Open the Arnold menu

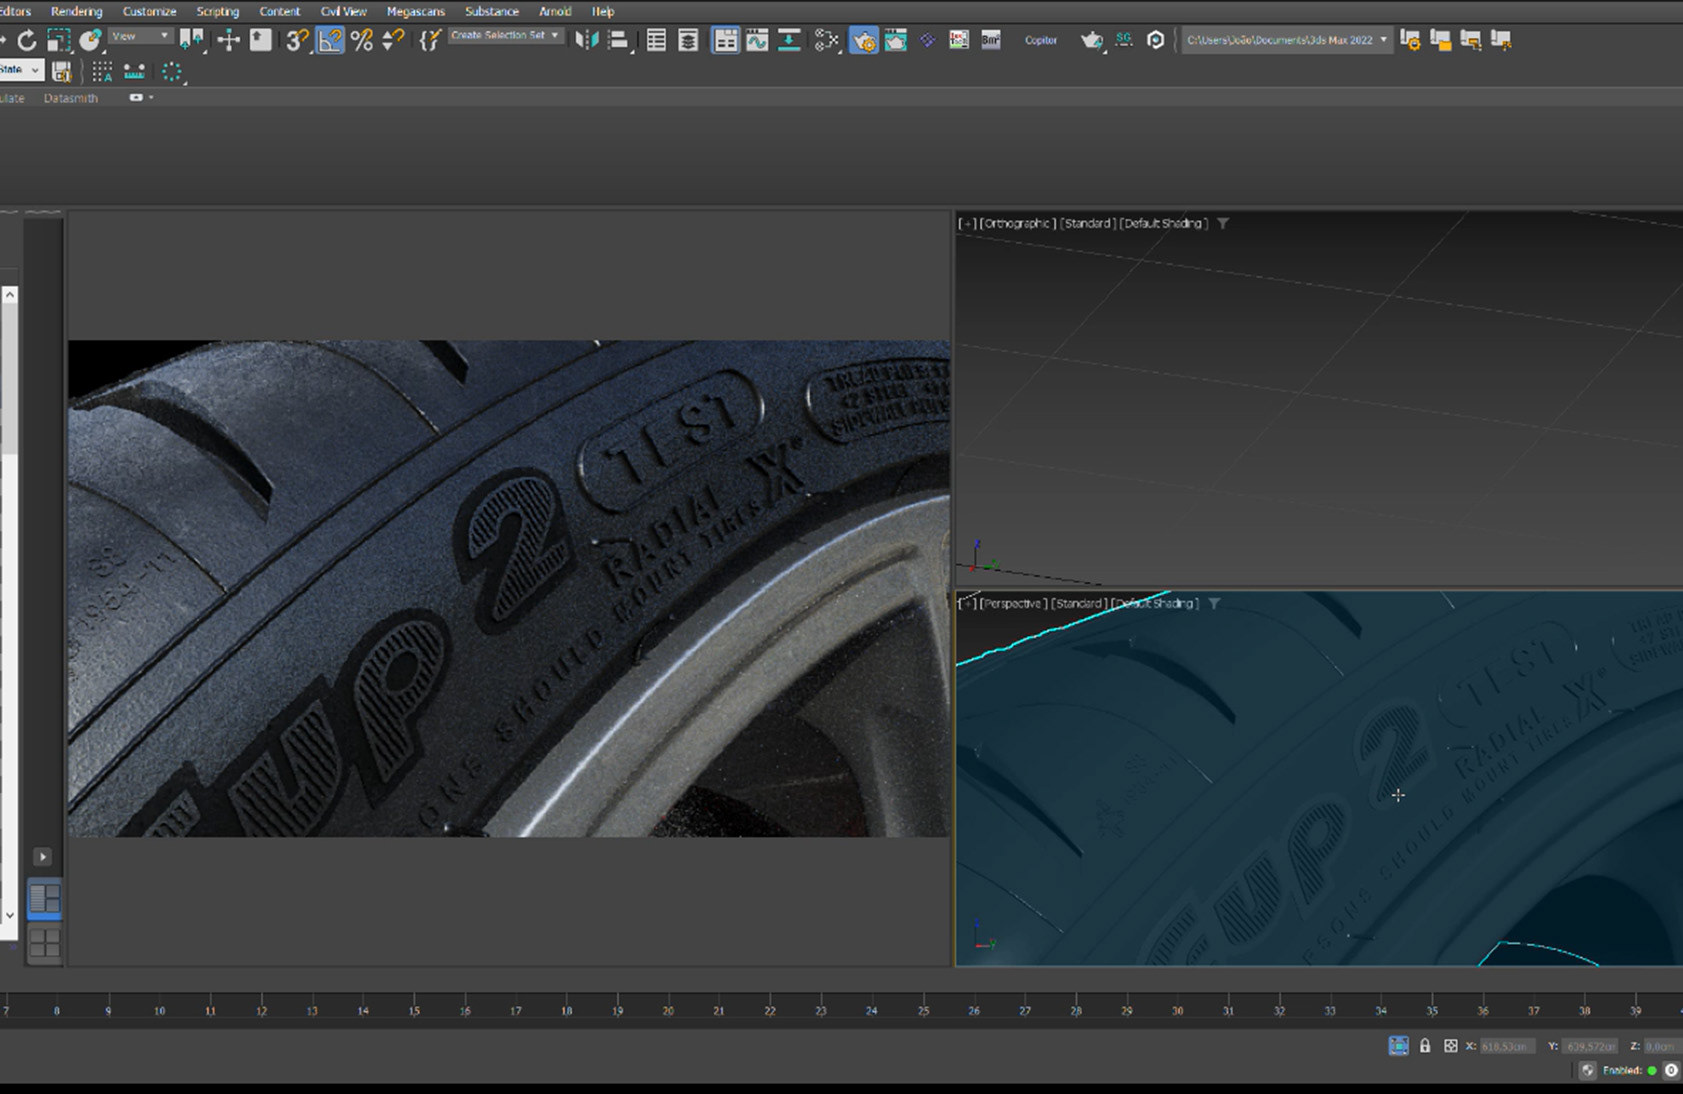(555, 12)
